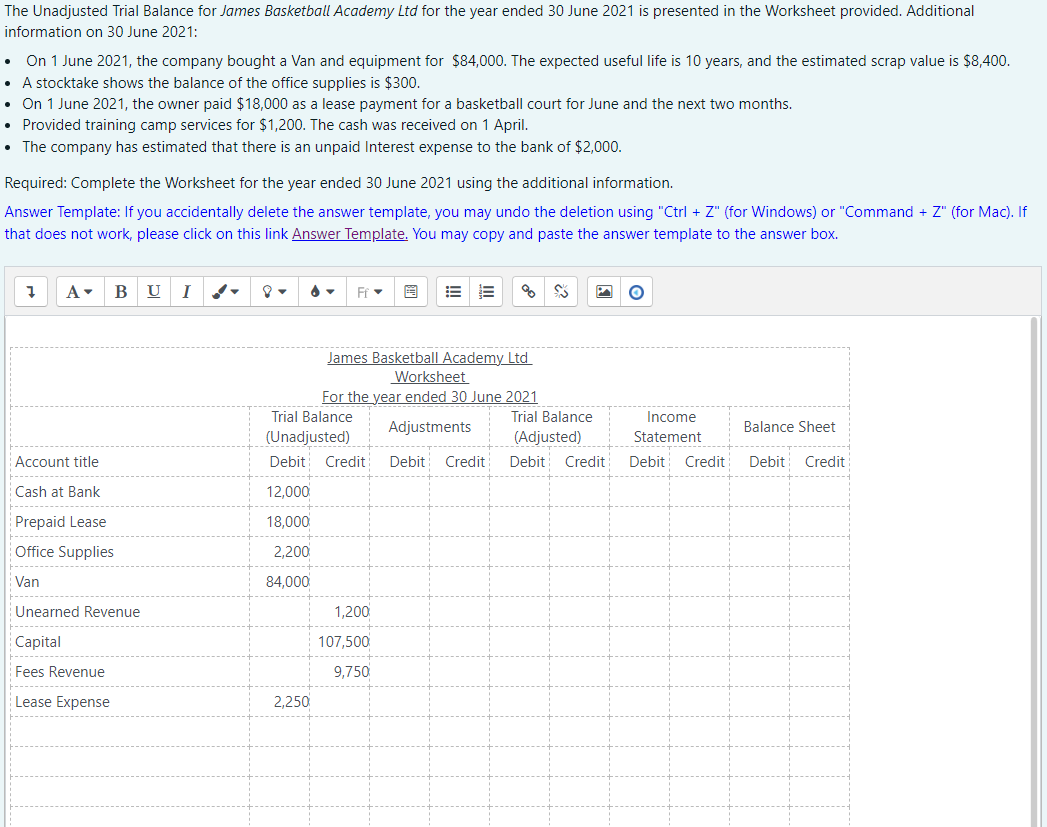
Task: Click the Van row label
Action: [x=27, y=582]
